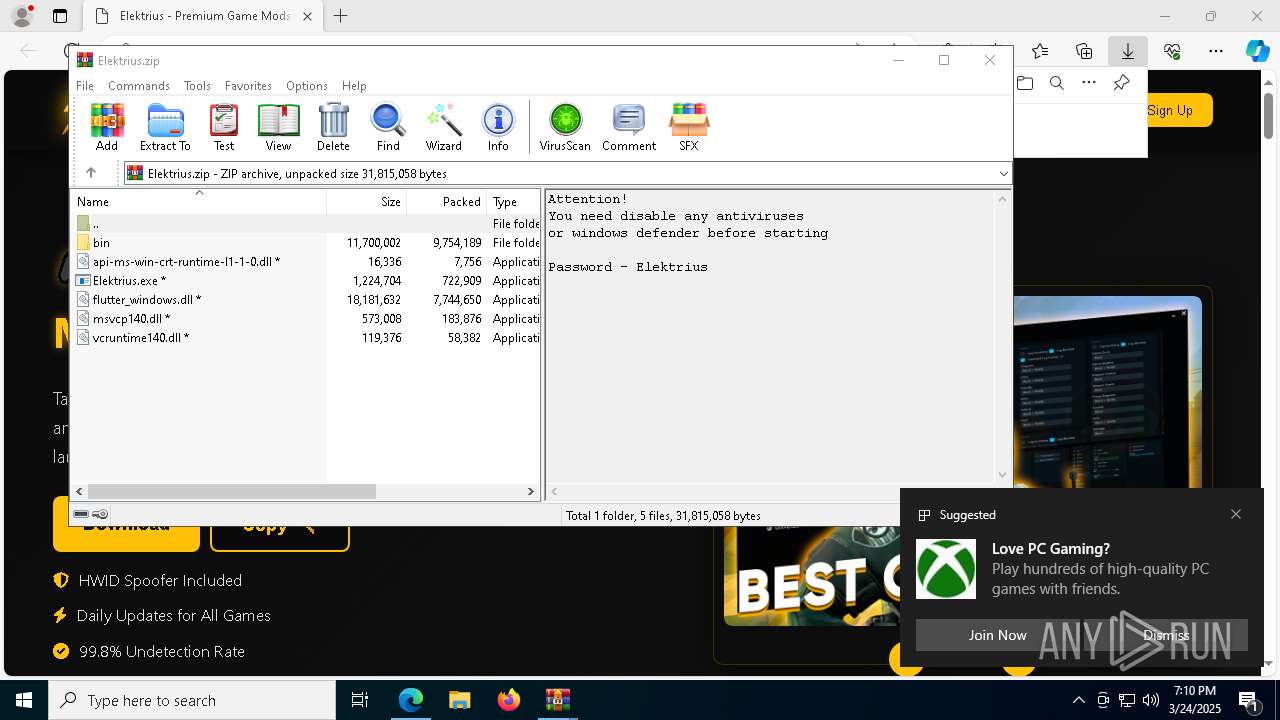Open the Favorites menu
The width and height of the screenshot is (1280, 720).
(248, 86)
